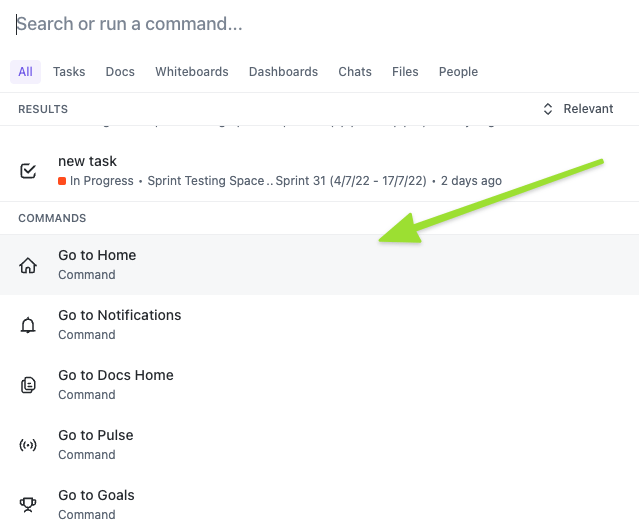Focus the Search or run a command field

click(300, 24)
